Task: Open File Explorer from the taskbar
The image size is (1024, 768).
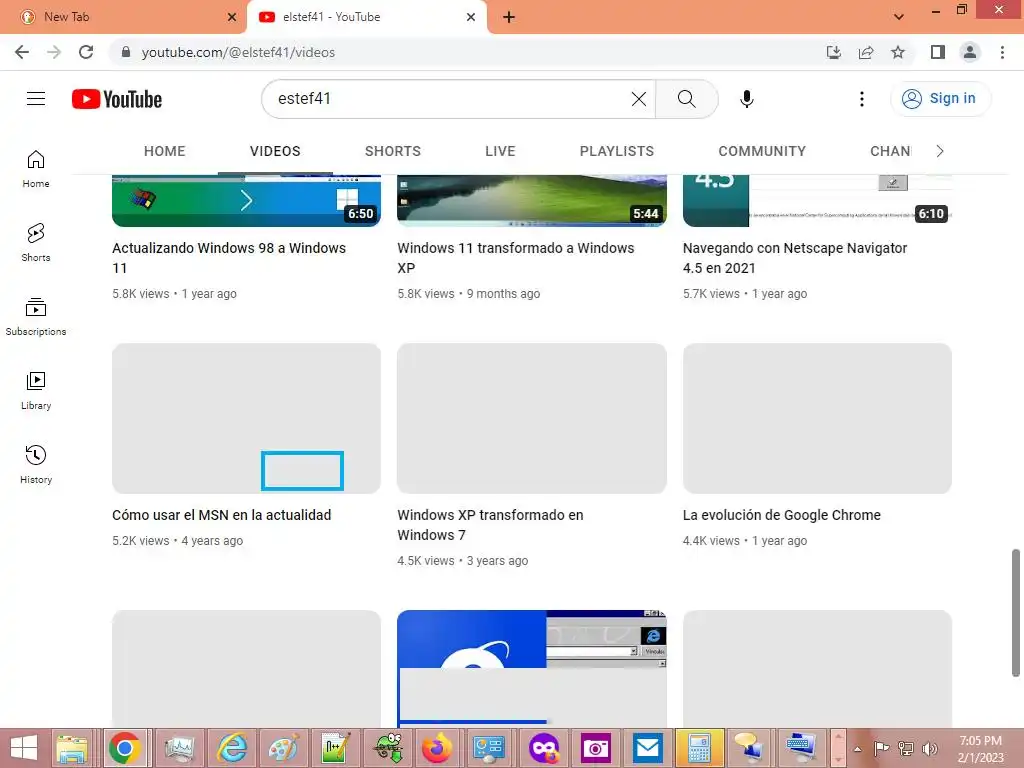Action: [x=72, y=748]
